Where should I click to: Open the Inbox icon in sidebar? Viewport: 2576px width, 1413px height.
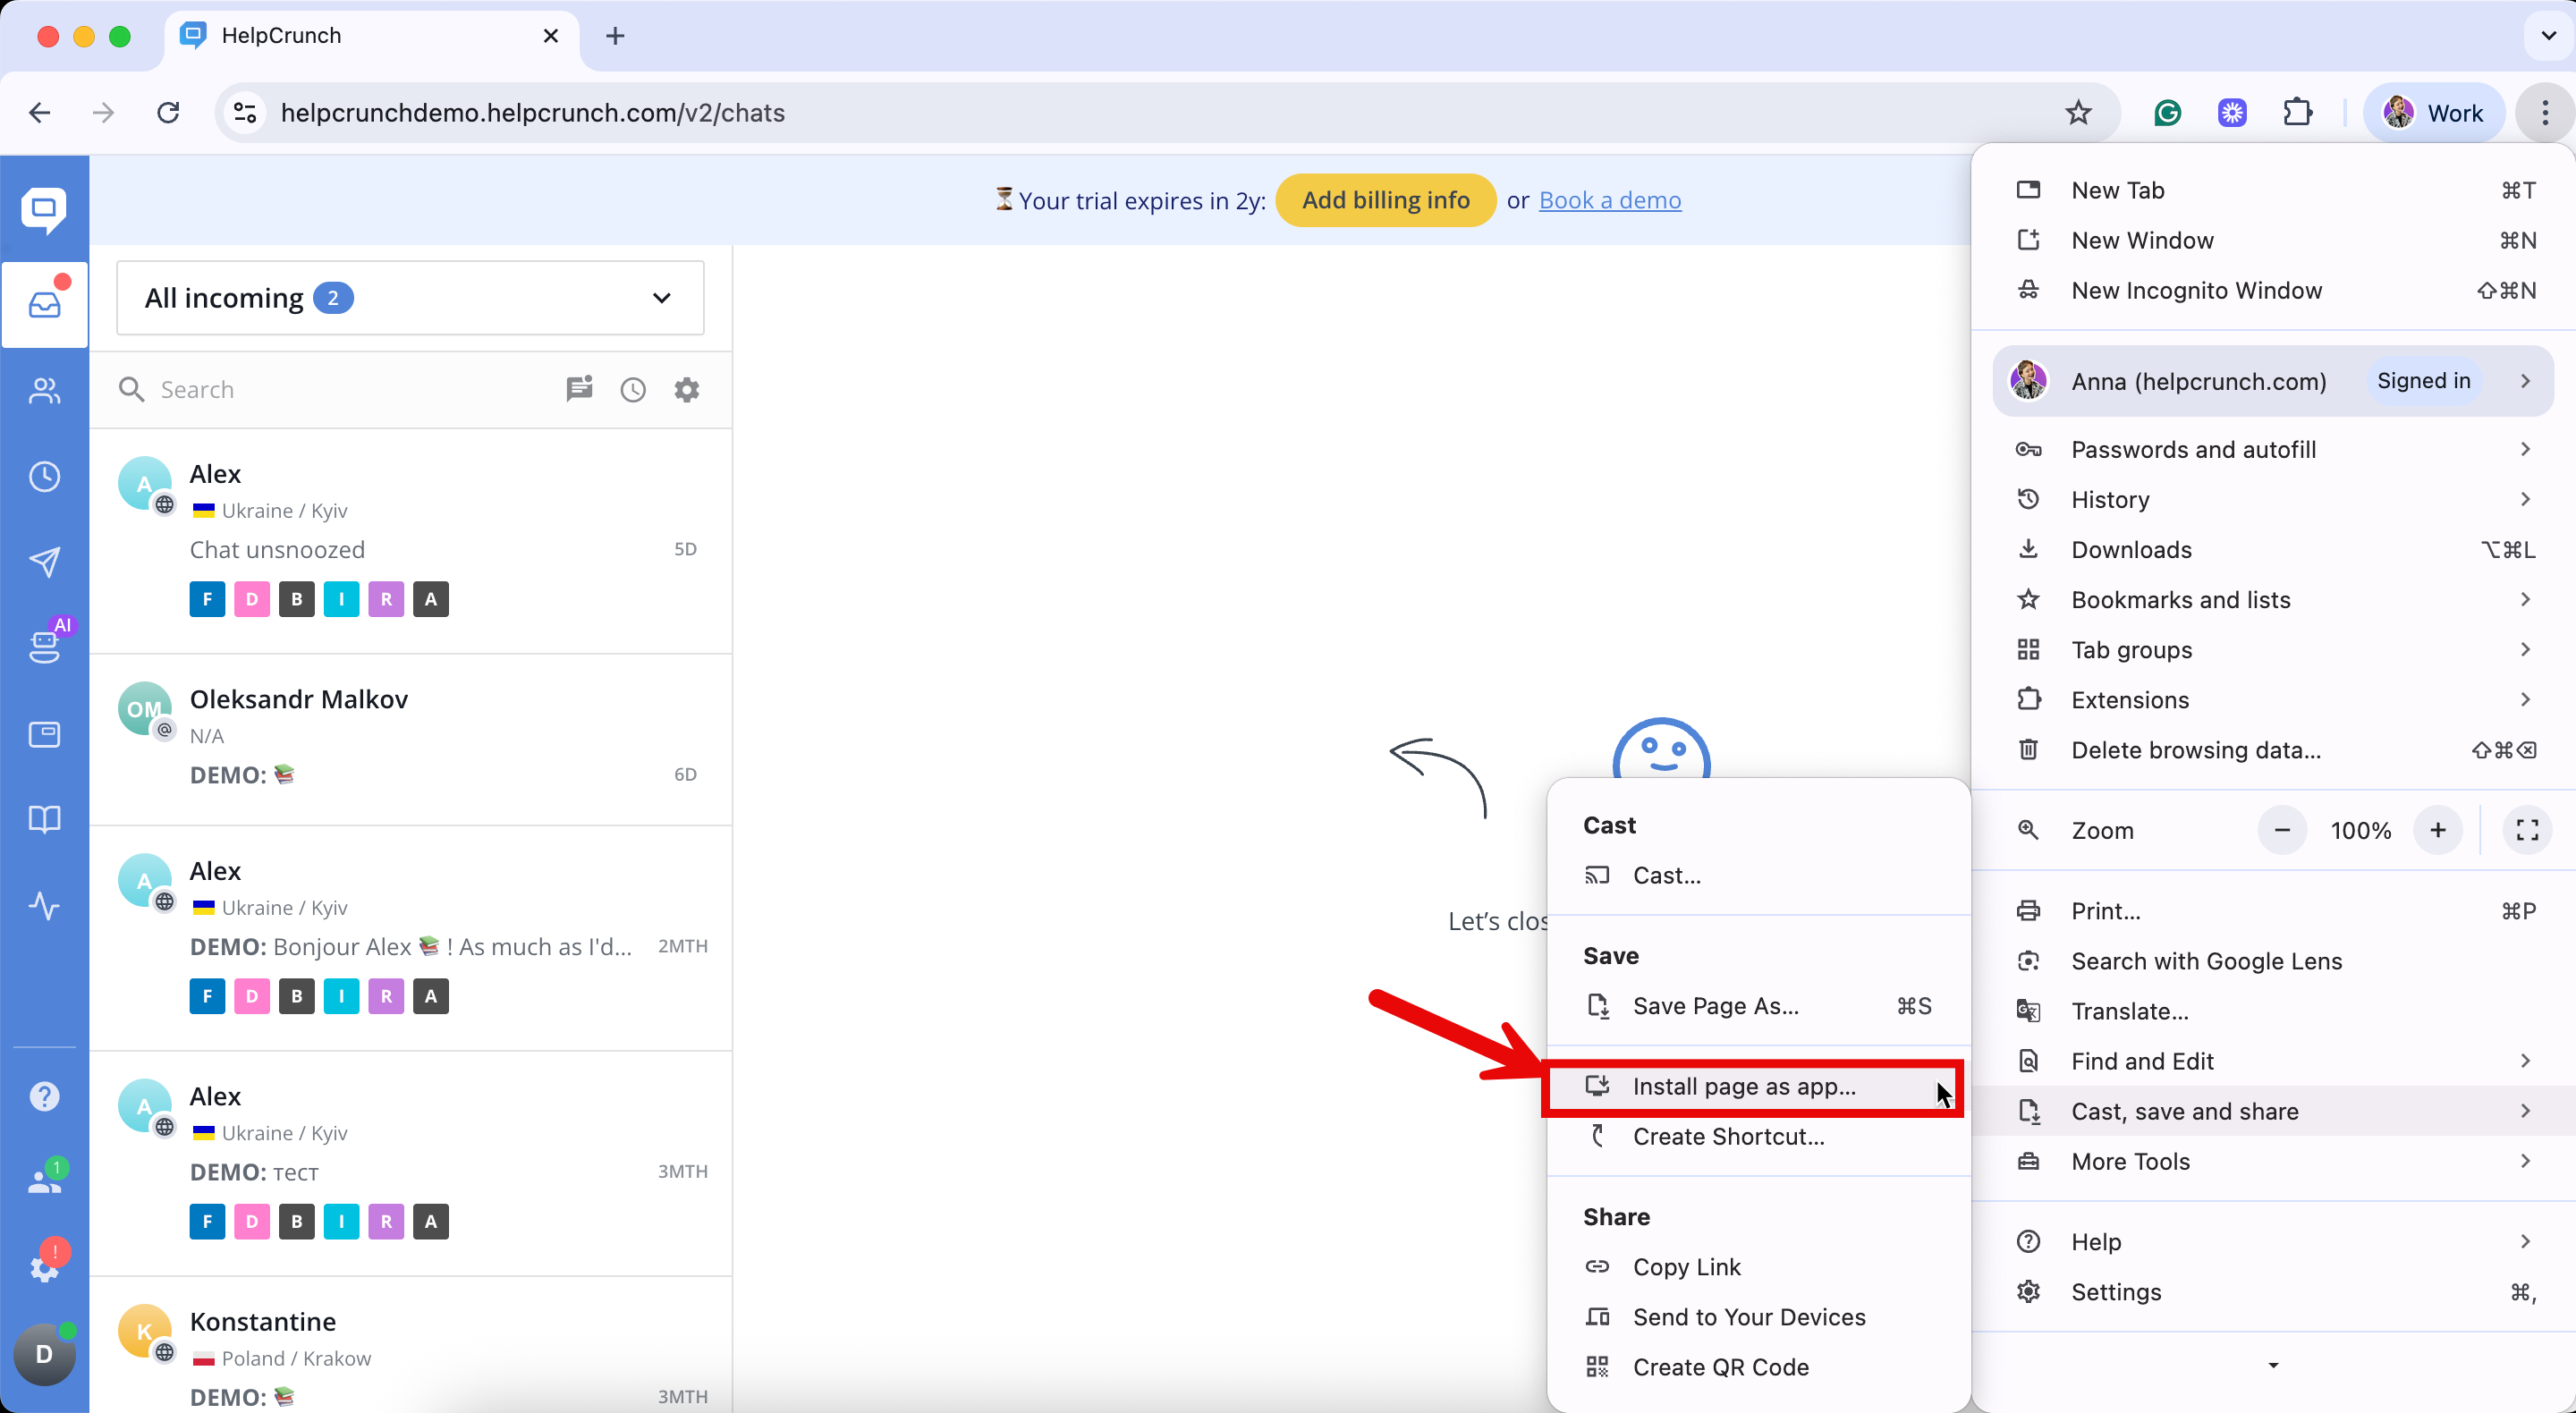[x=44, y=304]
